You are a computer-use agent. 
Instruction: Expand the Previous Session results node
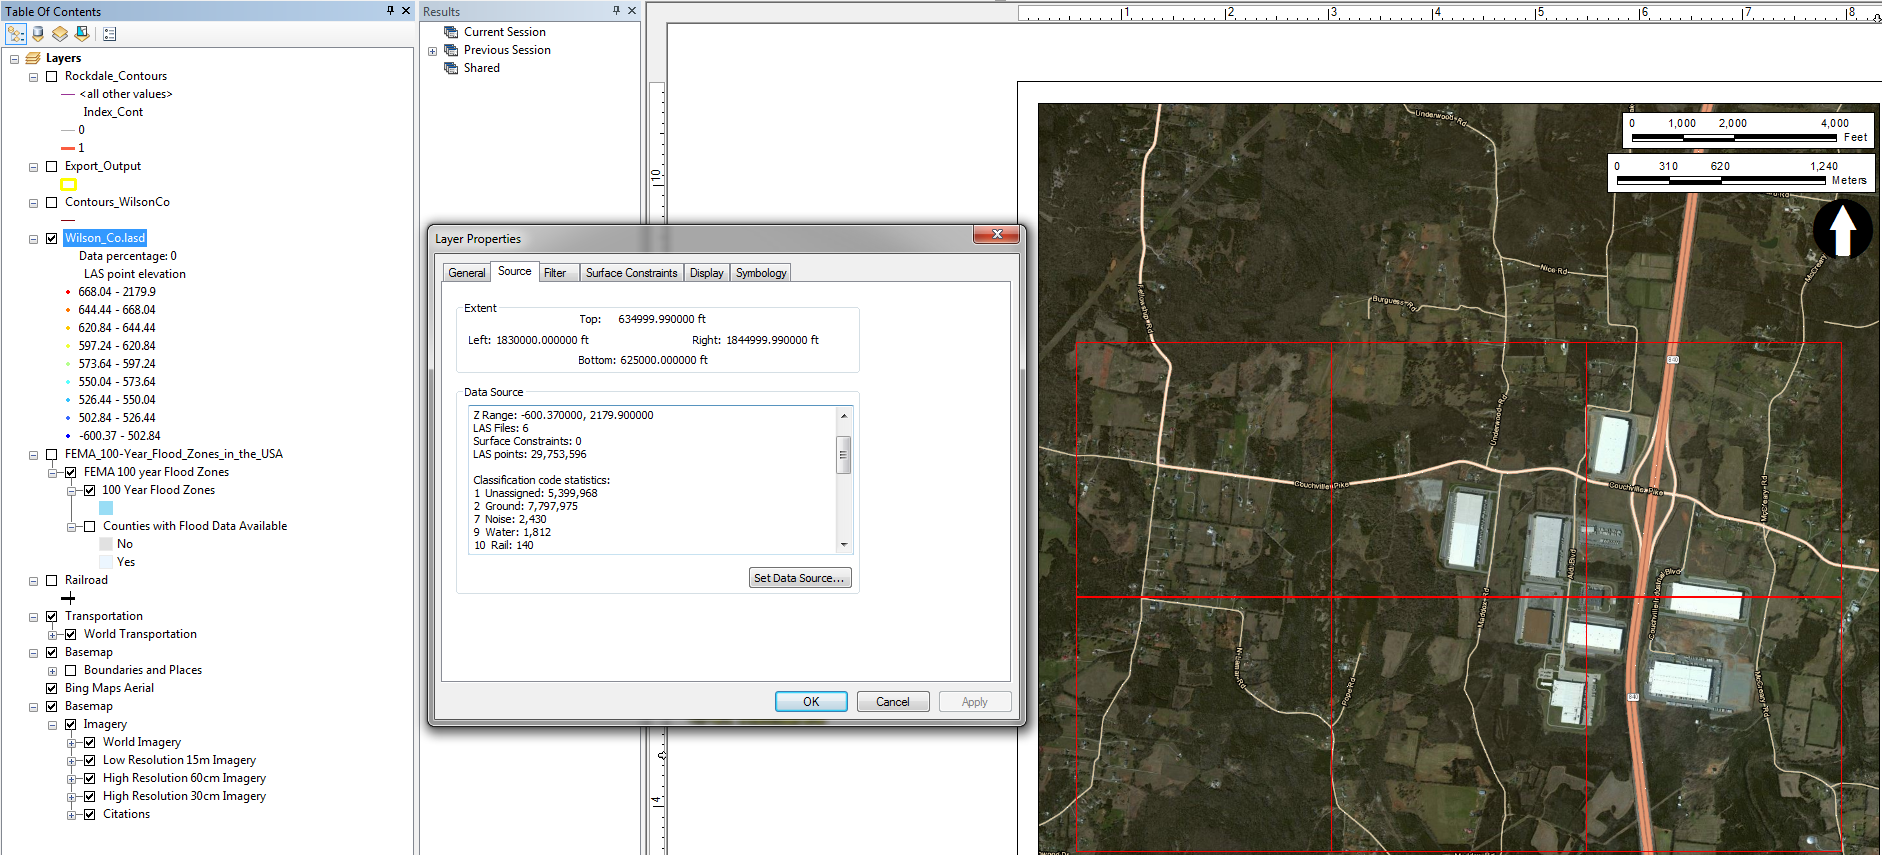[x=433, y=51]
